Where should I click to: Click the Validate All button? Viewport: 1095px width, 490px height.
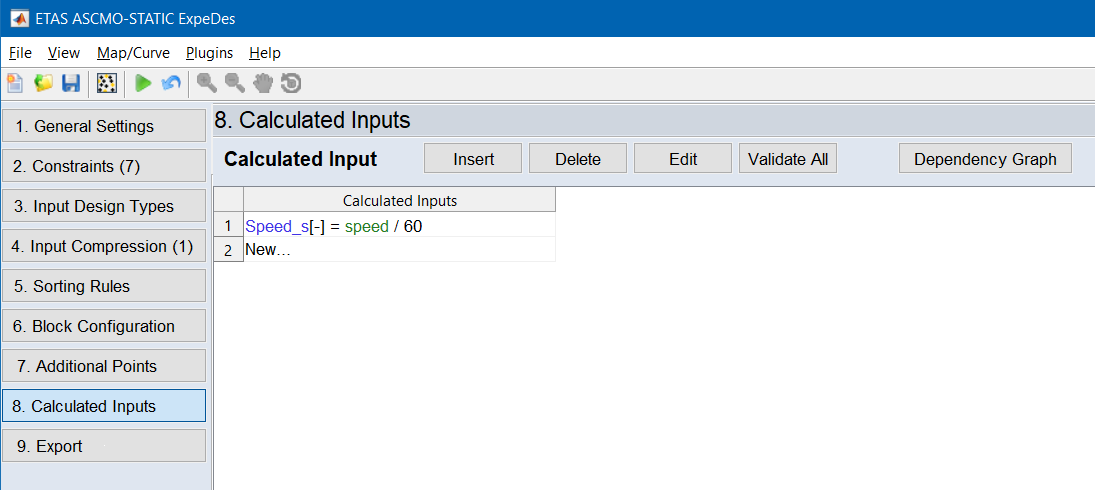pyautogui.click(x=788, y=159)
